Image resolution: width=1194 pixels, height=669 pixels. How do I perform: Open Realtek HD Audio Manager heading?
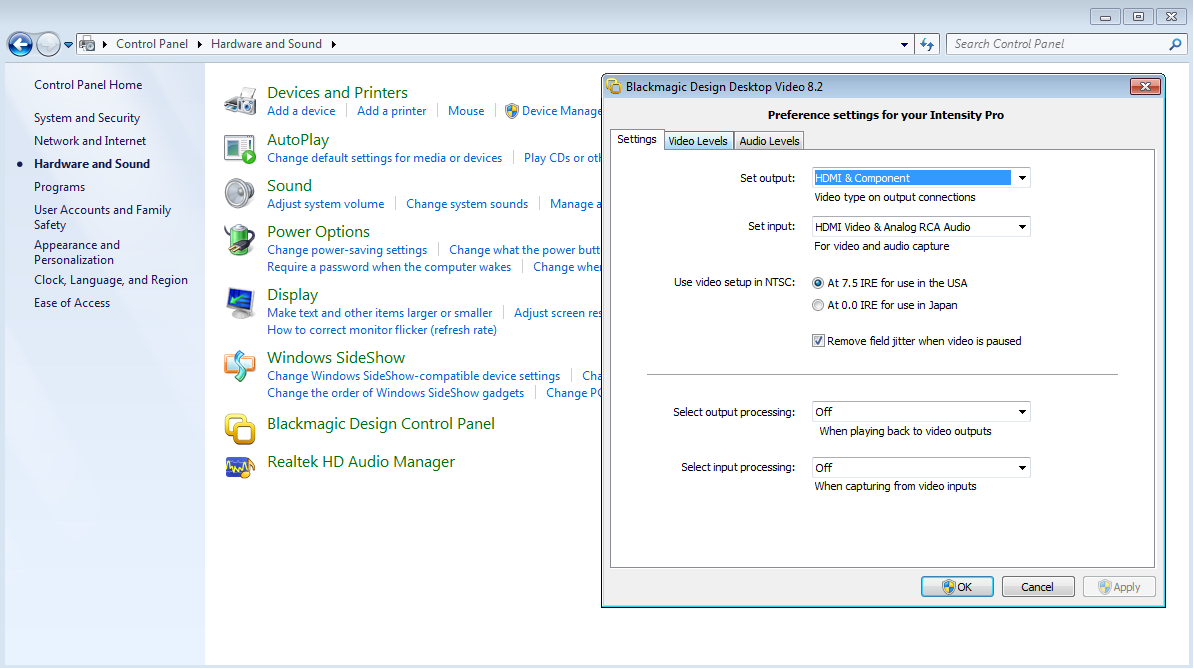[361, 462]
